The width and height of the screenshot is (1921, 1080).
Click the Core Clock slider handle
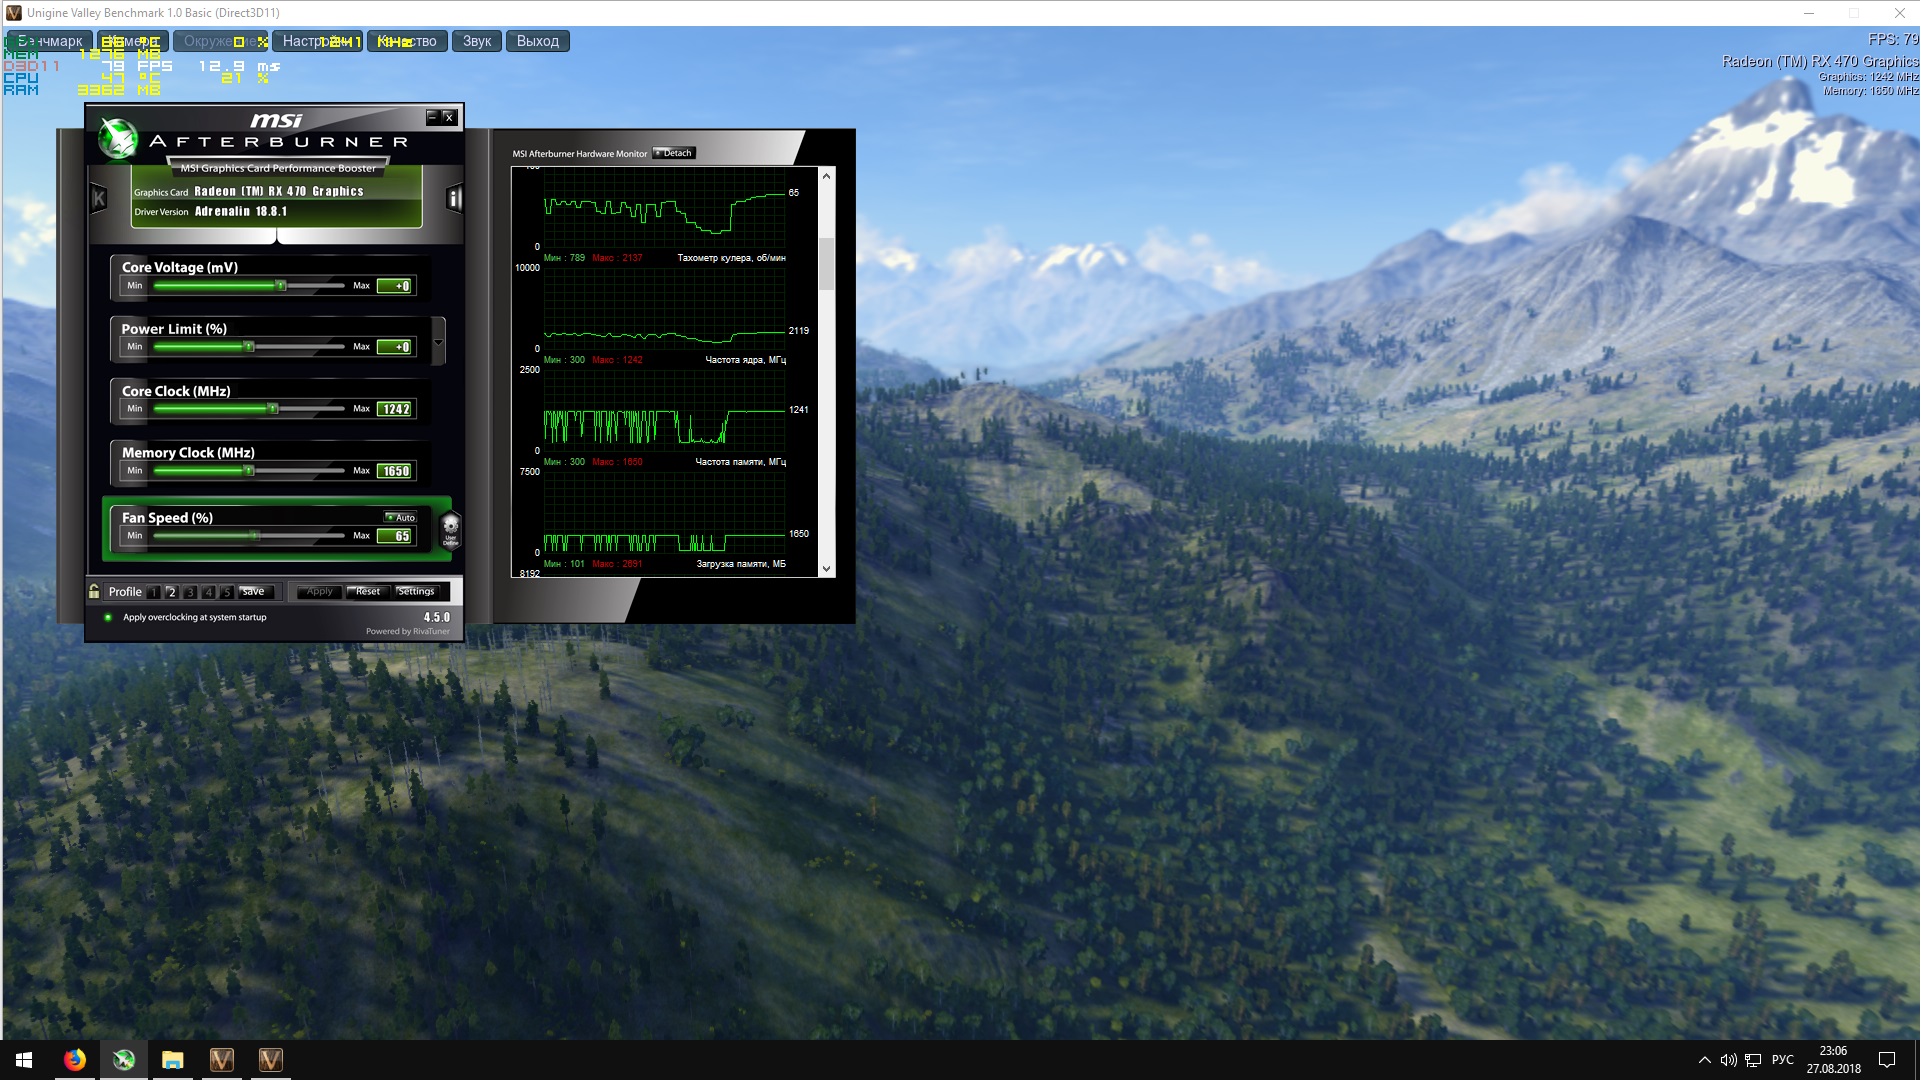pos(272,409)
